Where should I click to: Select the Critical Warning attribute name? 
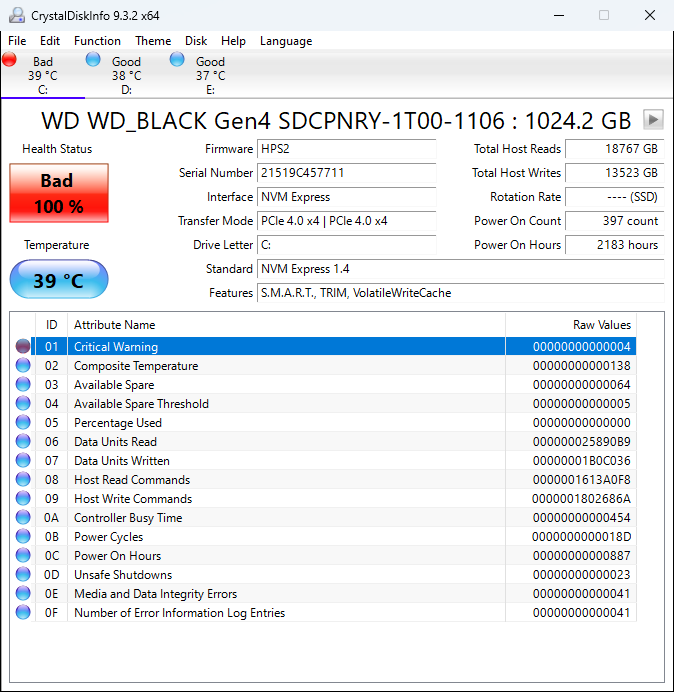pos(116,346)
